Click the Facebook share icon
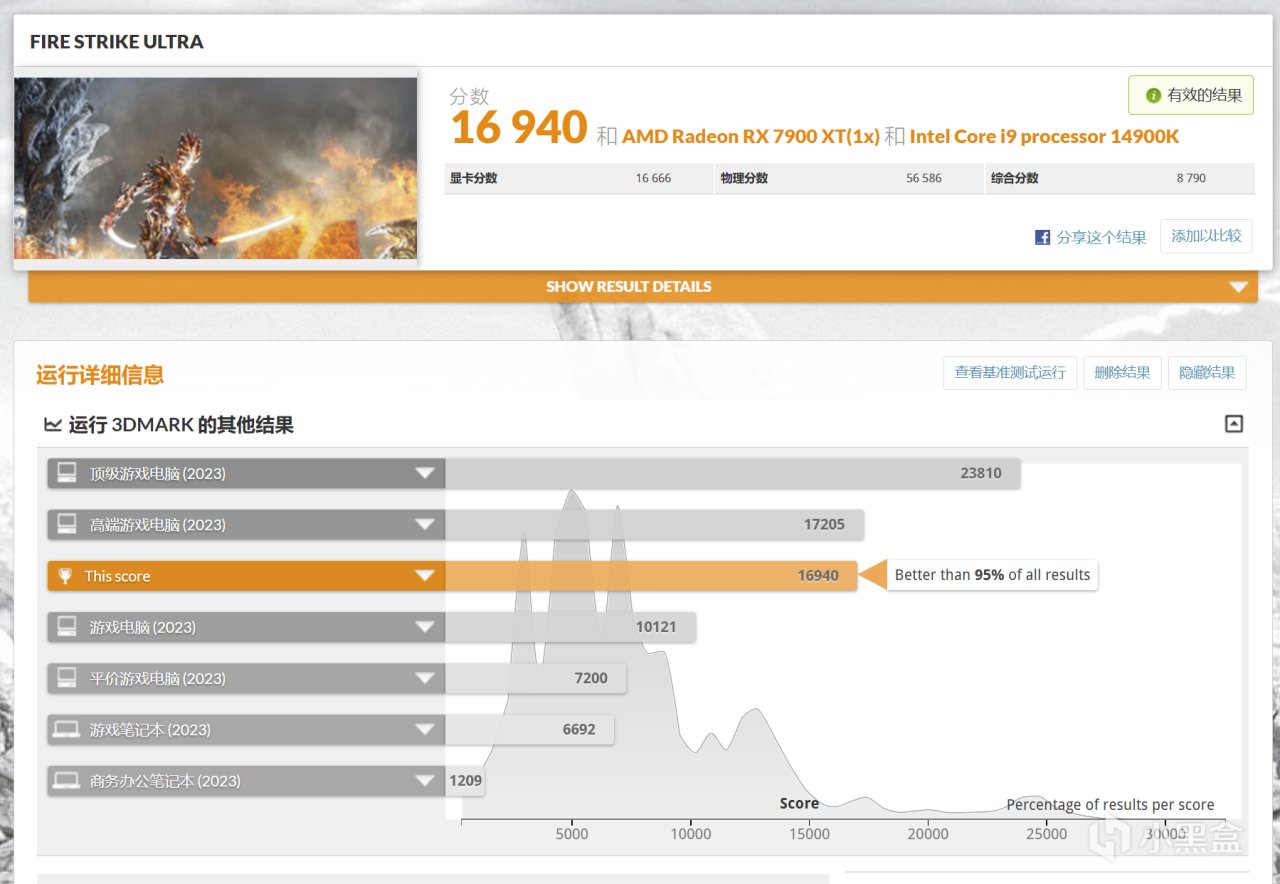This screenshot has width=1280, height=884. pos(1042,237)
